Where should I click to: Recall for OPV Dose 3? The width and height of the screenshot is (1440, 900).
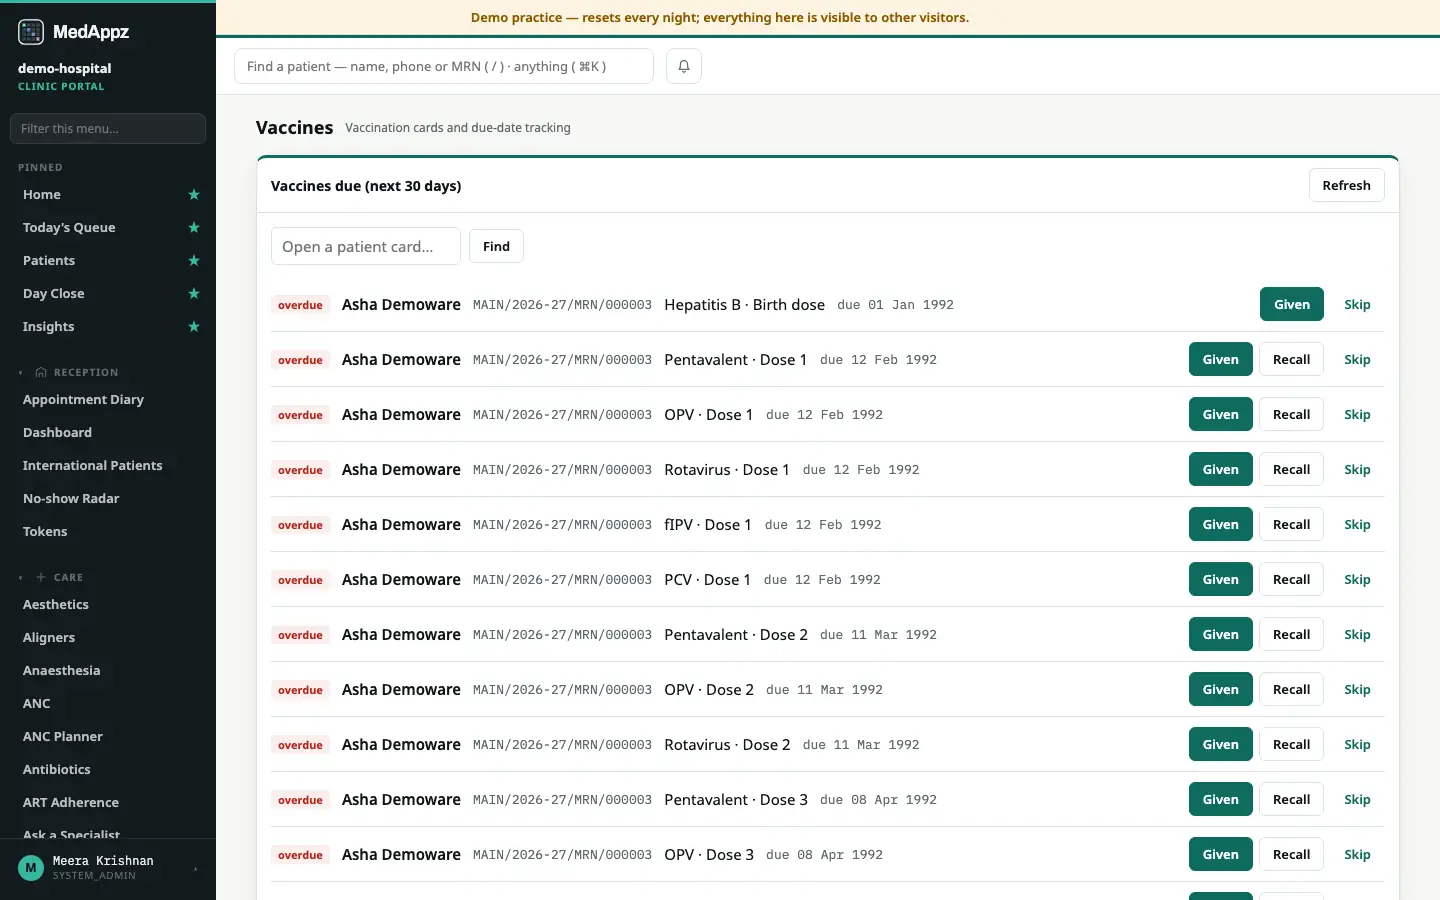coord(1291,855)
